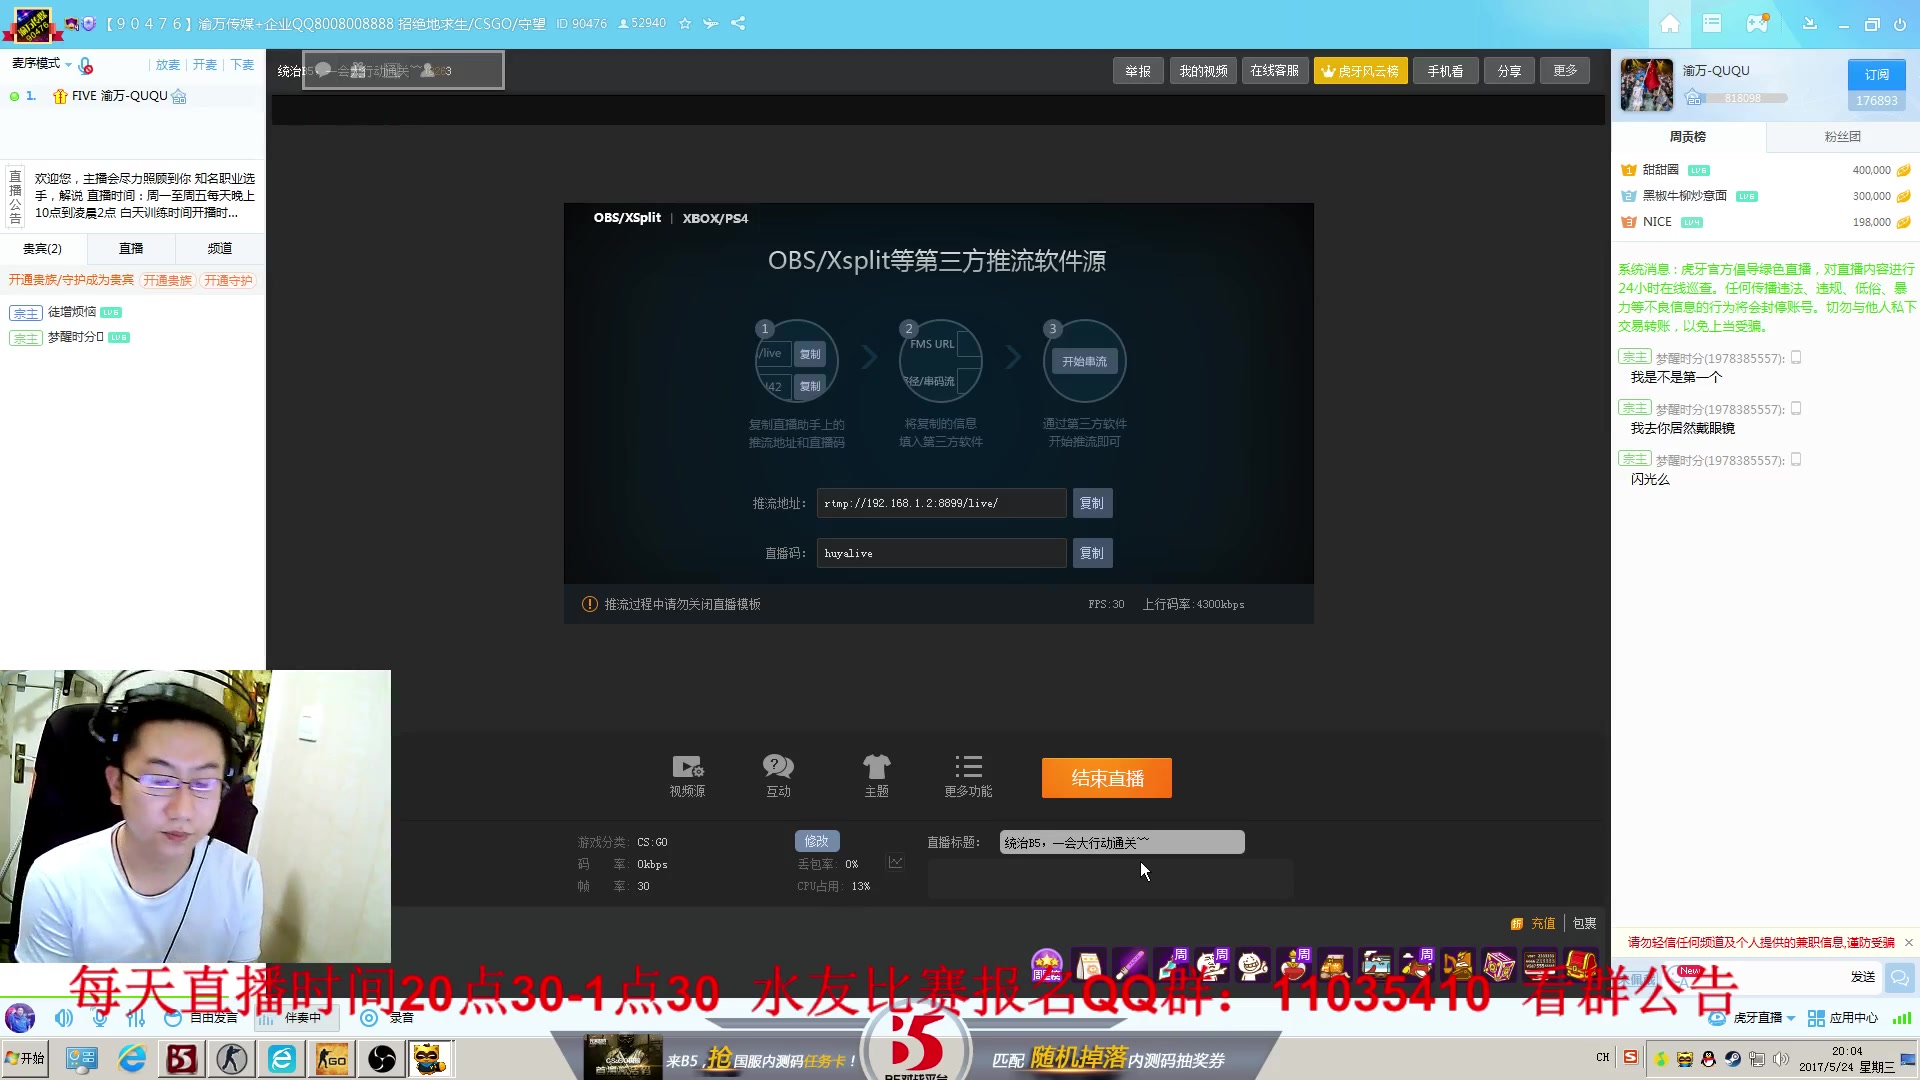The image size is (1920, 1080).
Task: Click the 下麦 link
Action: [242, 65]
